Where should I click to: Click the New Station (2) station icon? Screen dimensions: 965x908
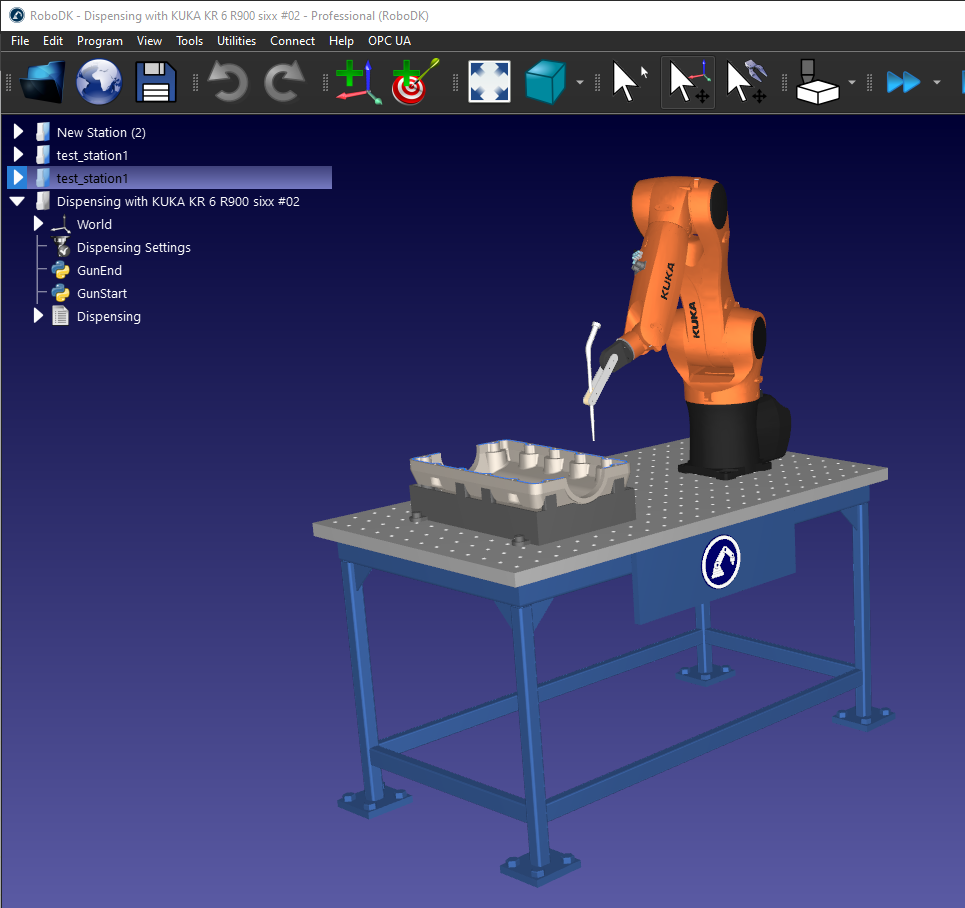(42, 132)
